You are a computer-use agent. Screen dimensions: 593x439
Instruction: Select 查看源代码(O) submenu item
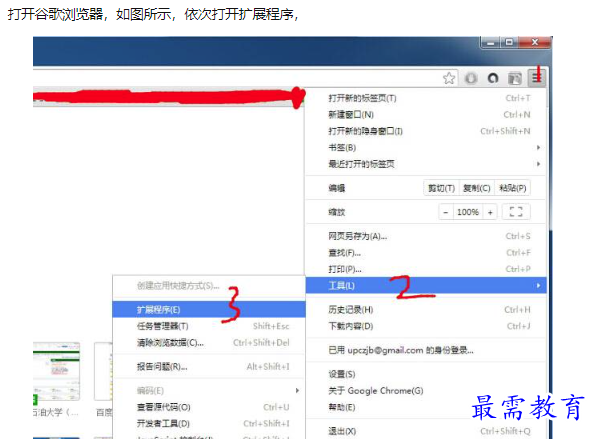[209, 407]
